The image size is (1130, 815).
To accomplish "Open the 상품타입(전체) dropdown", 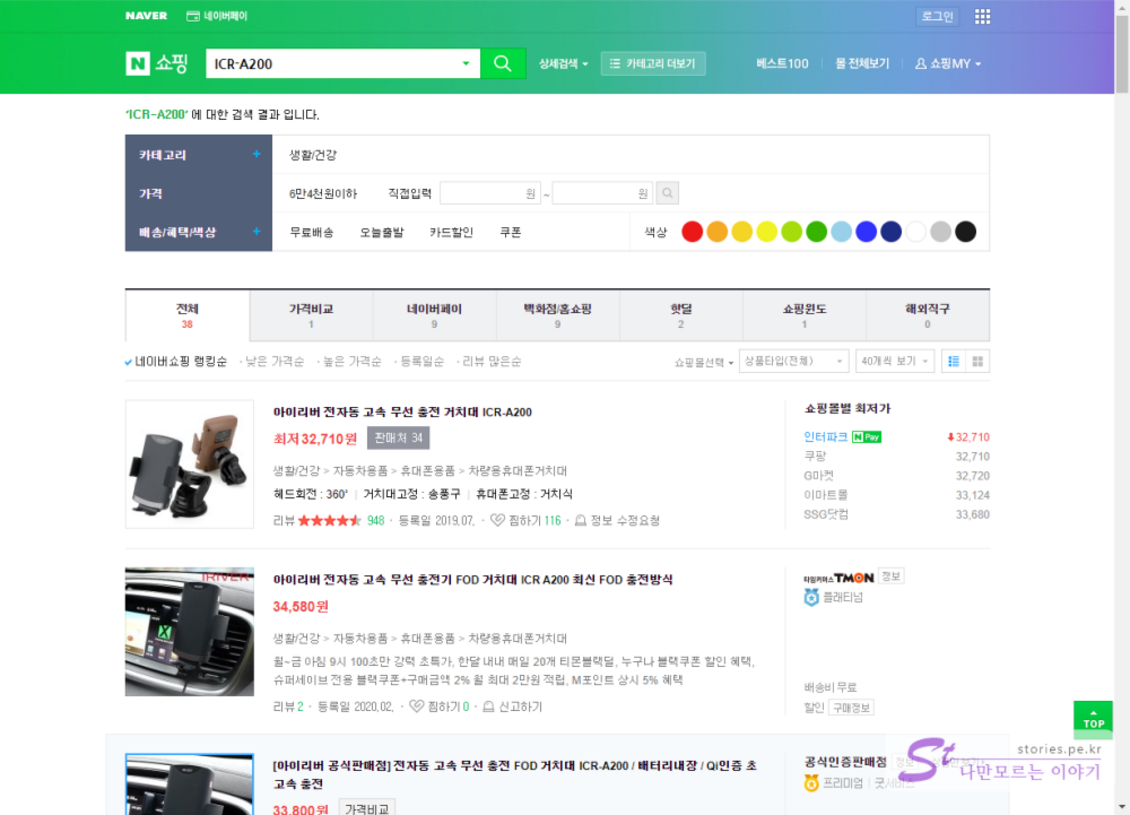I will 794,361.
